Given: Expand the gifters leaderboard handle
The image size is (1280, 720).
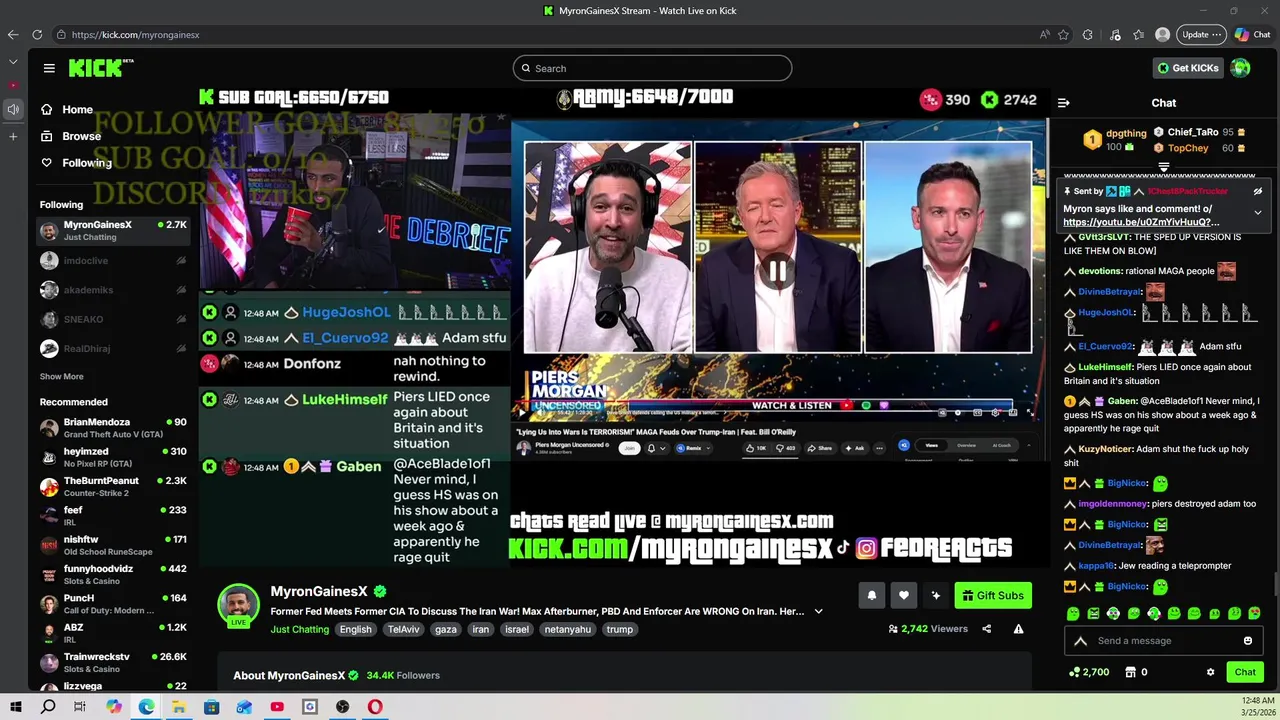Looking at the screenshot, I should tap(1163, 167).
